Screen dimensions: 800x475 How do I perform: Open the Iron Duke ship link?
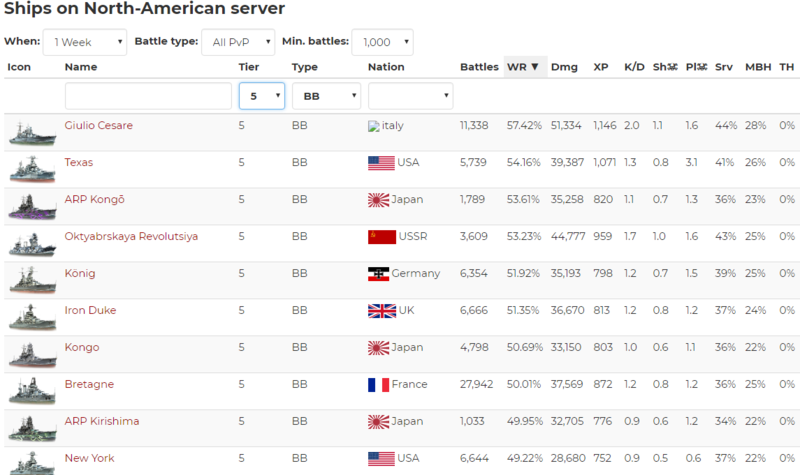90,311
